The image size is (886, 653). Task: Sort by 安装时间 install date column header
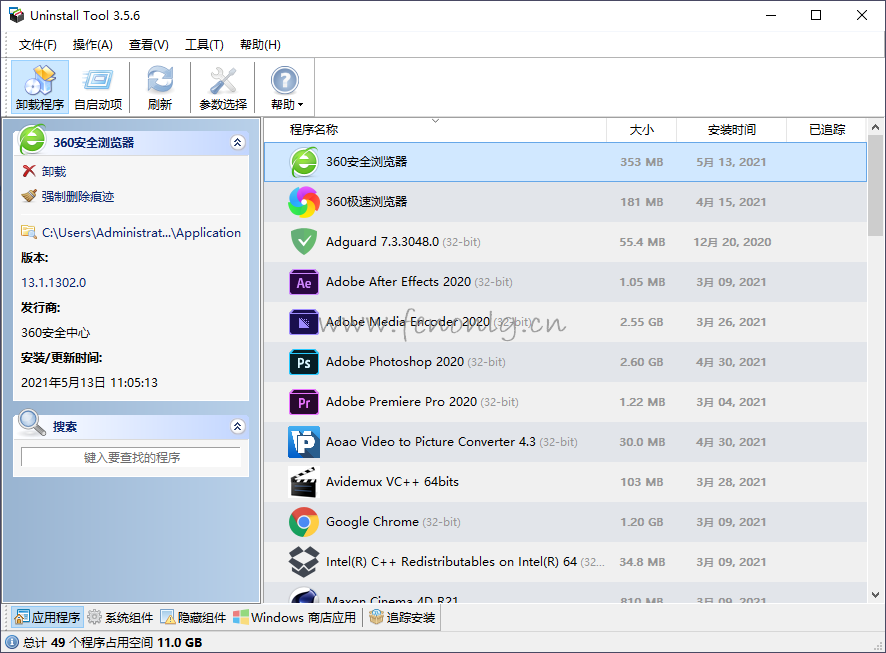coord(731,130)
